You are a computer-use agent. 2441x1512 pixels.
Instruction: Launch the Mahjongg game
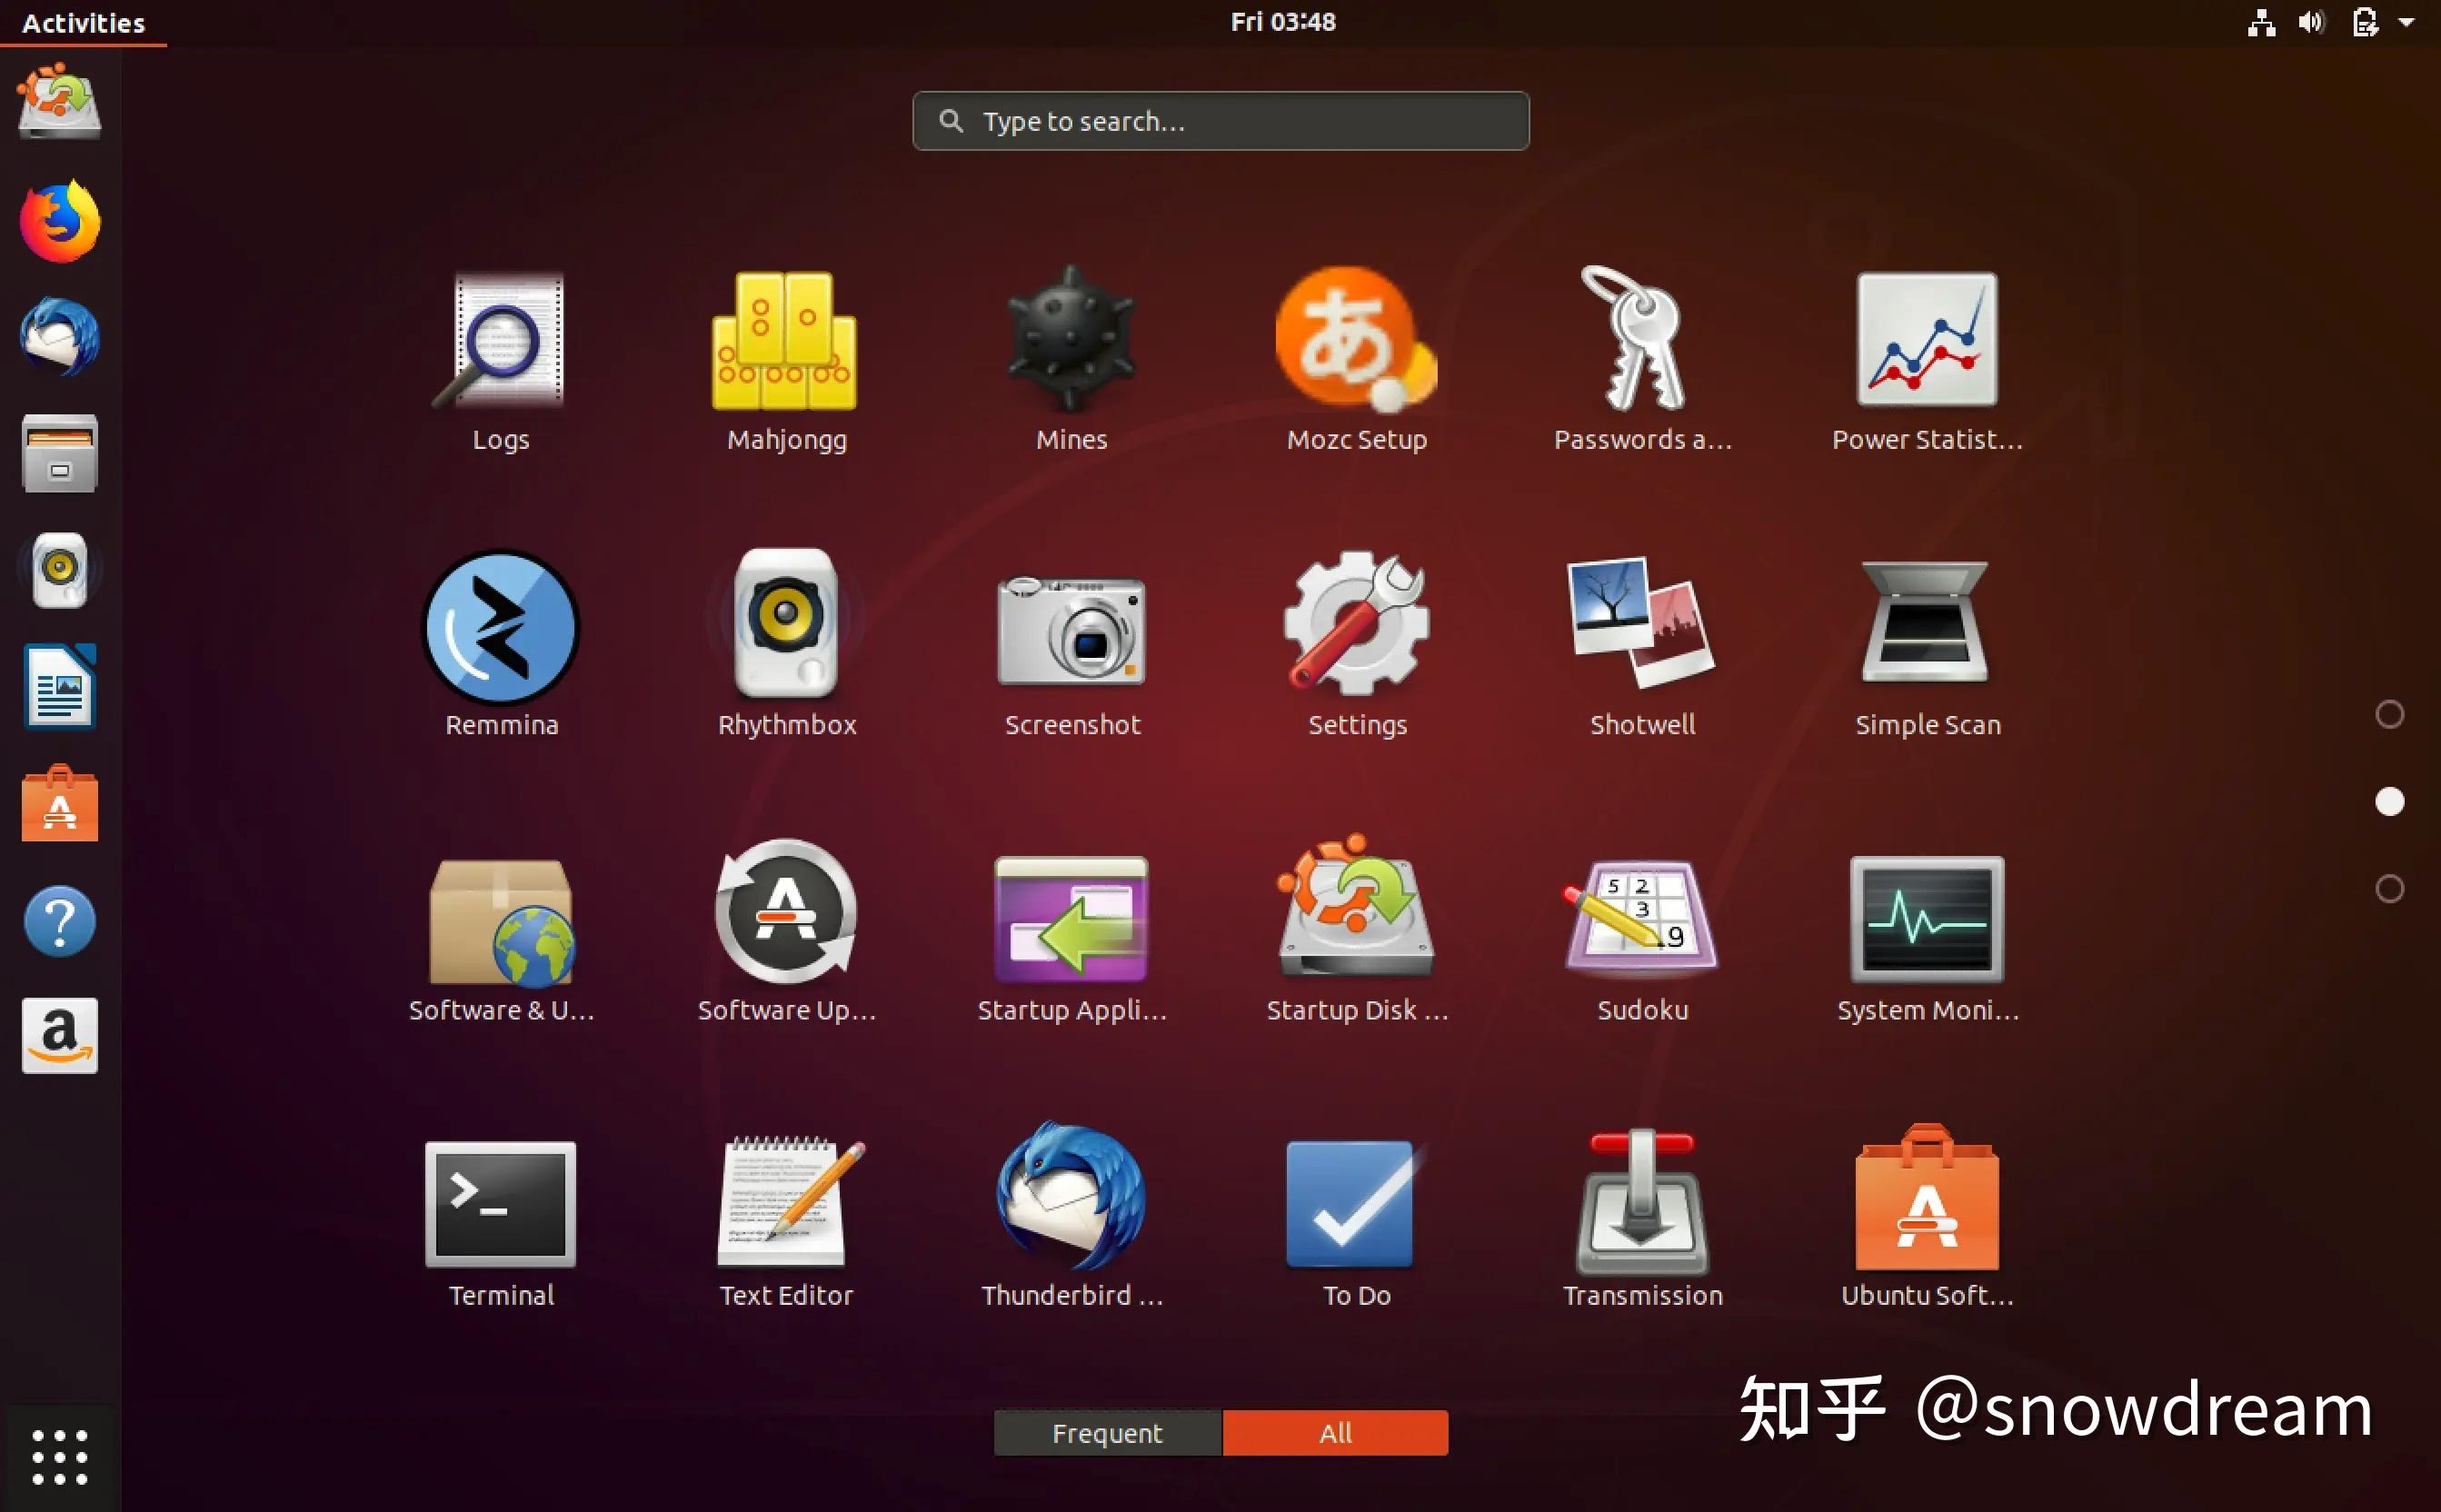click(786, 360)
